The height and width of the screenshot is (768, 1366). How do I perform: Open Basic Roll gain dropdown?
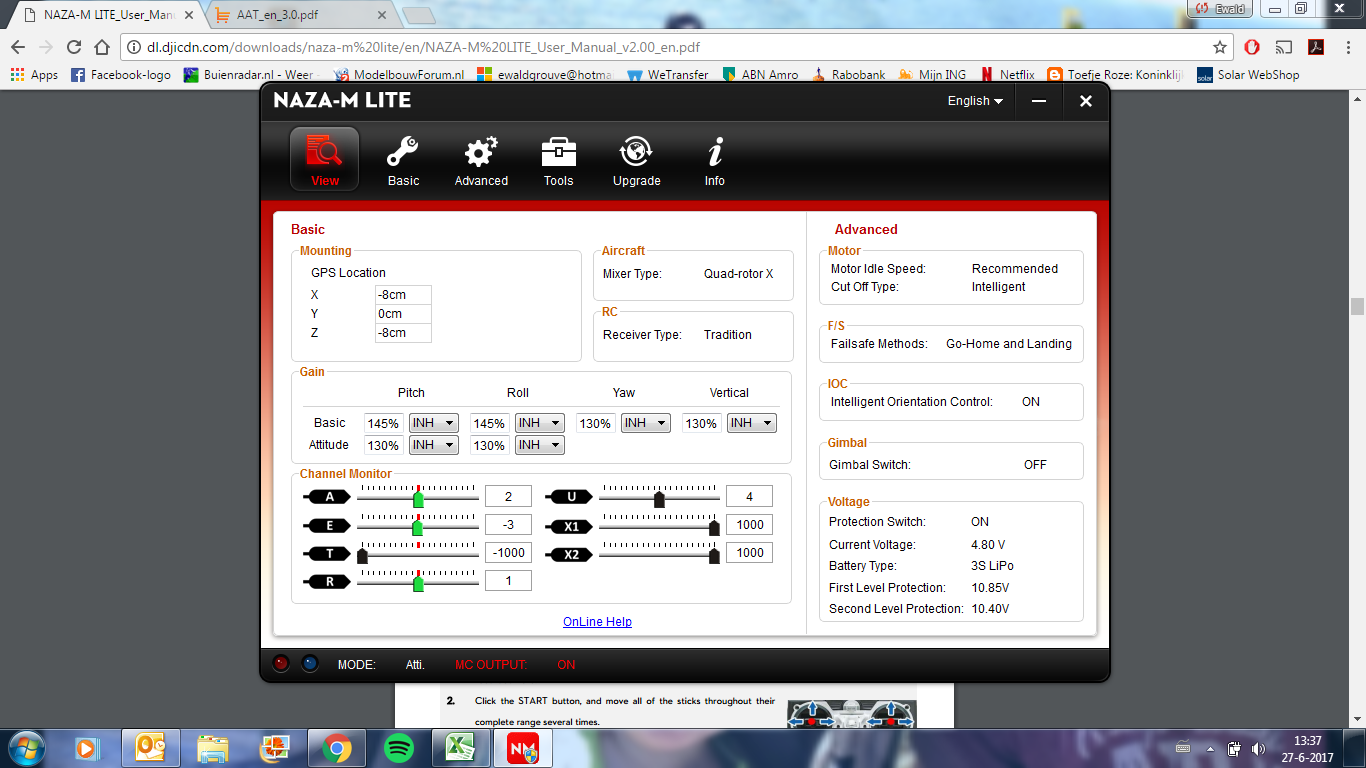pos(540,423)
